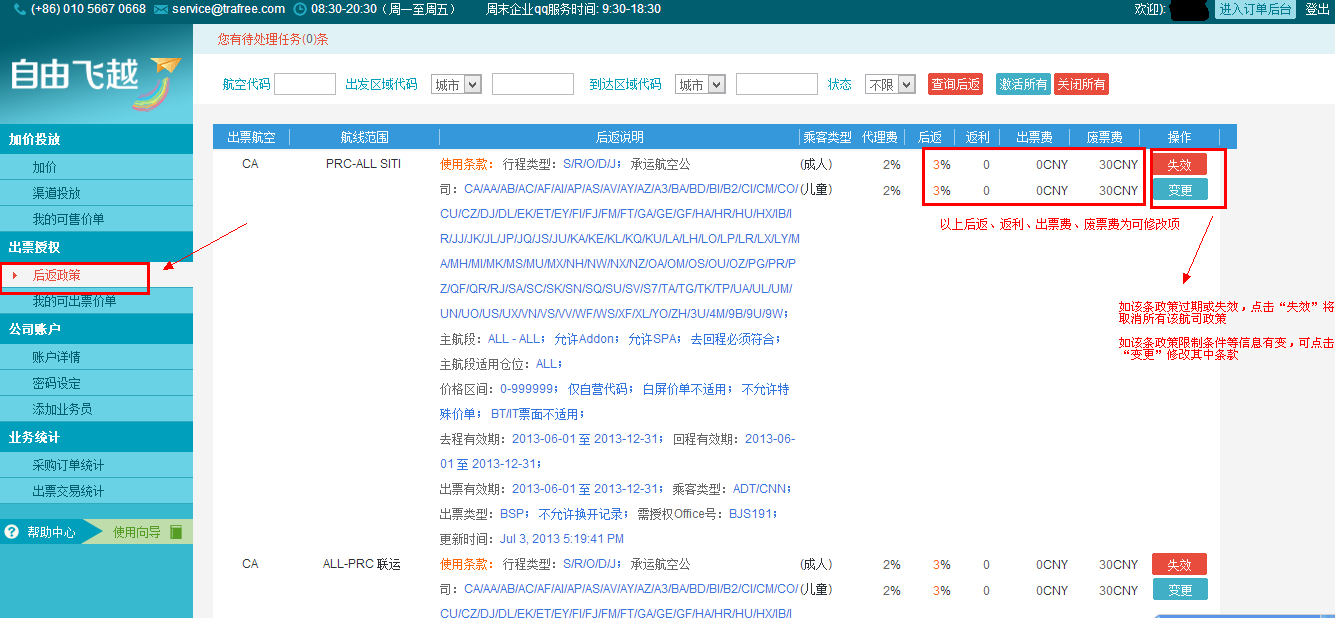The width and height of the screenshot is (1335, 618).
Task: Open 采购订单统计 in the sidebar
Action: [68, 465]
